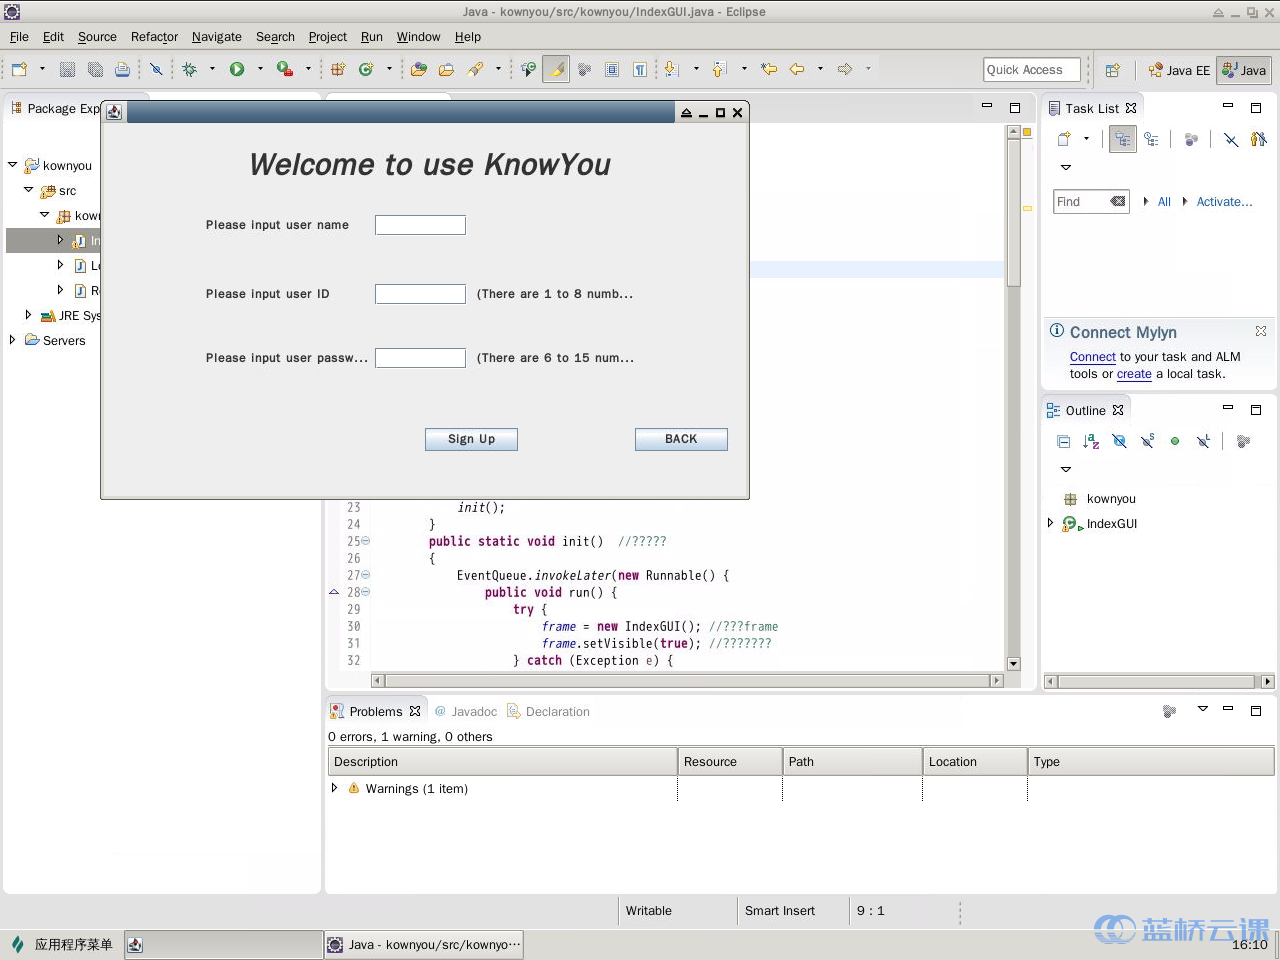This screenshot has height=960, width=1280.
Task: Sort Outline members alphabetically
Action: click(x=1091, y=441)
